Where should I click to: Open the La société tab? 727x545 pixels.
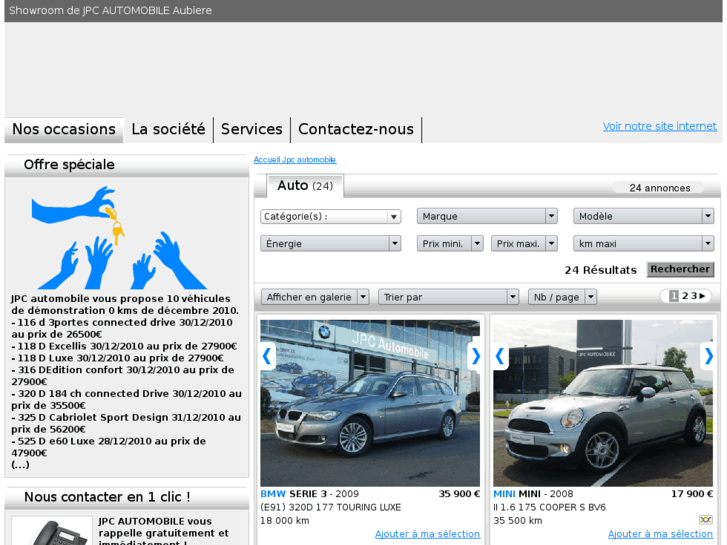click(168, 129)
